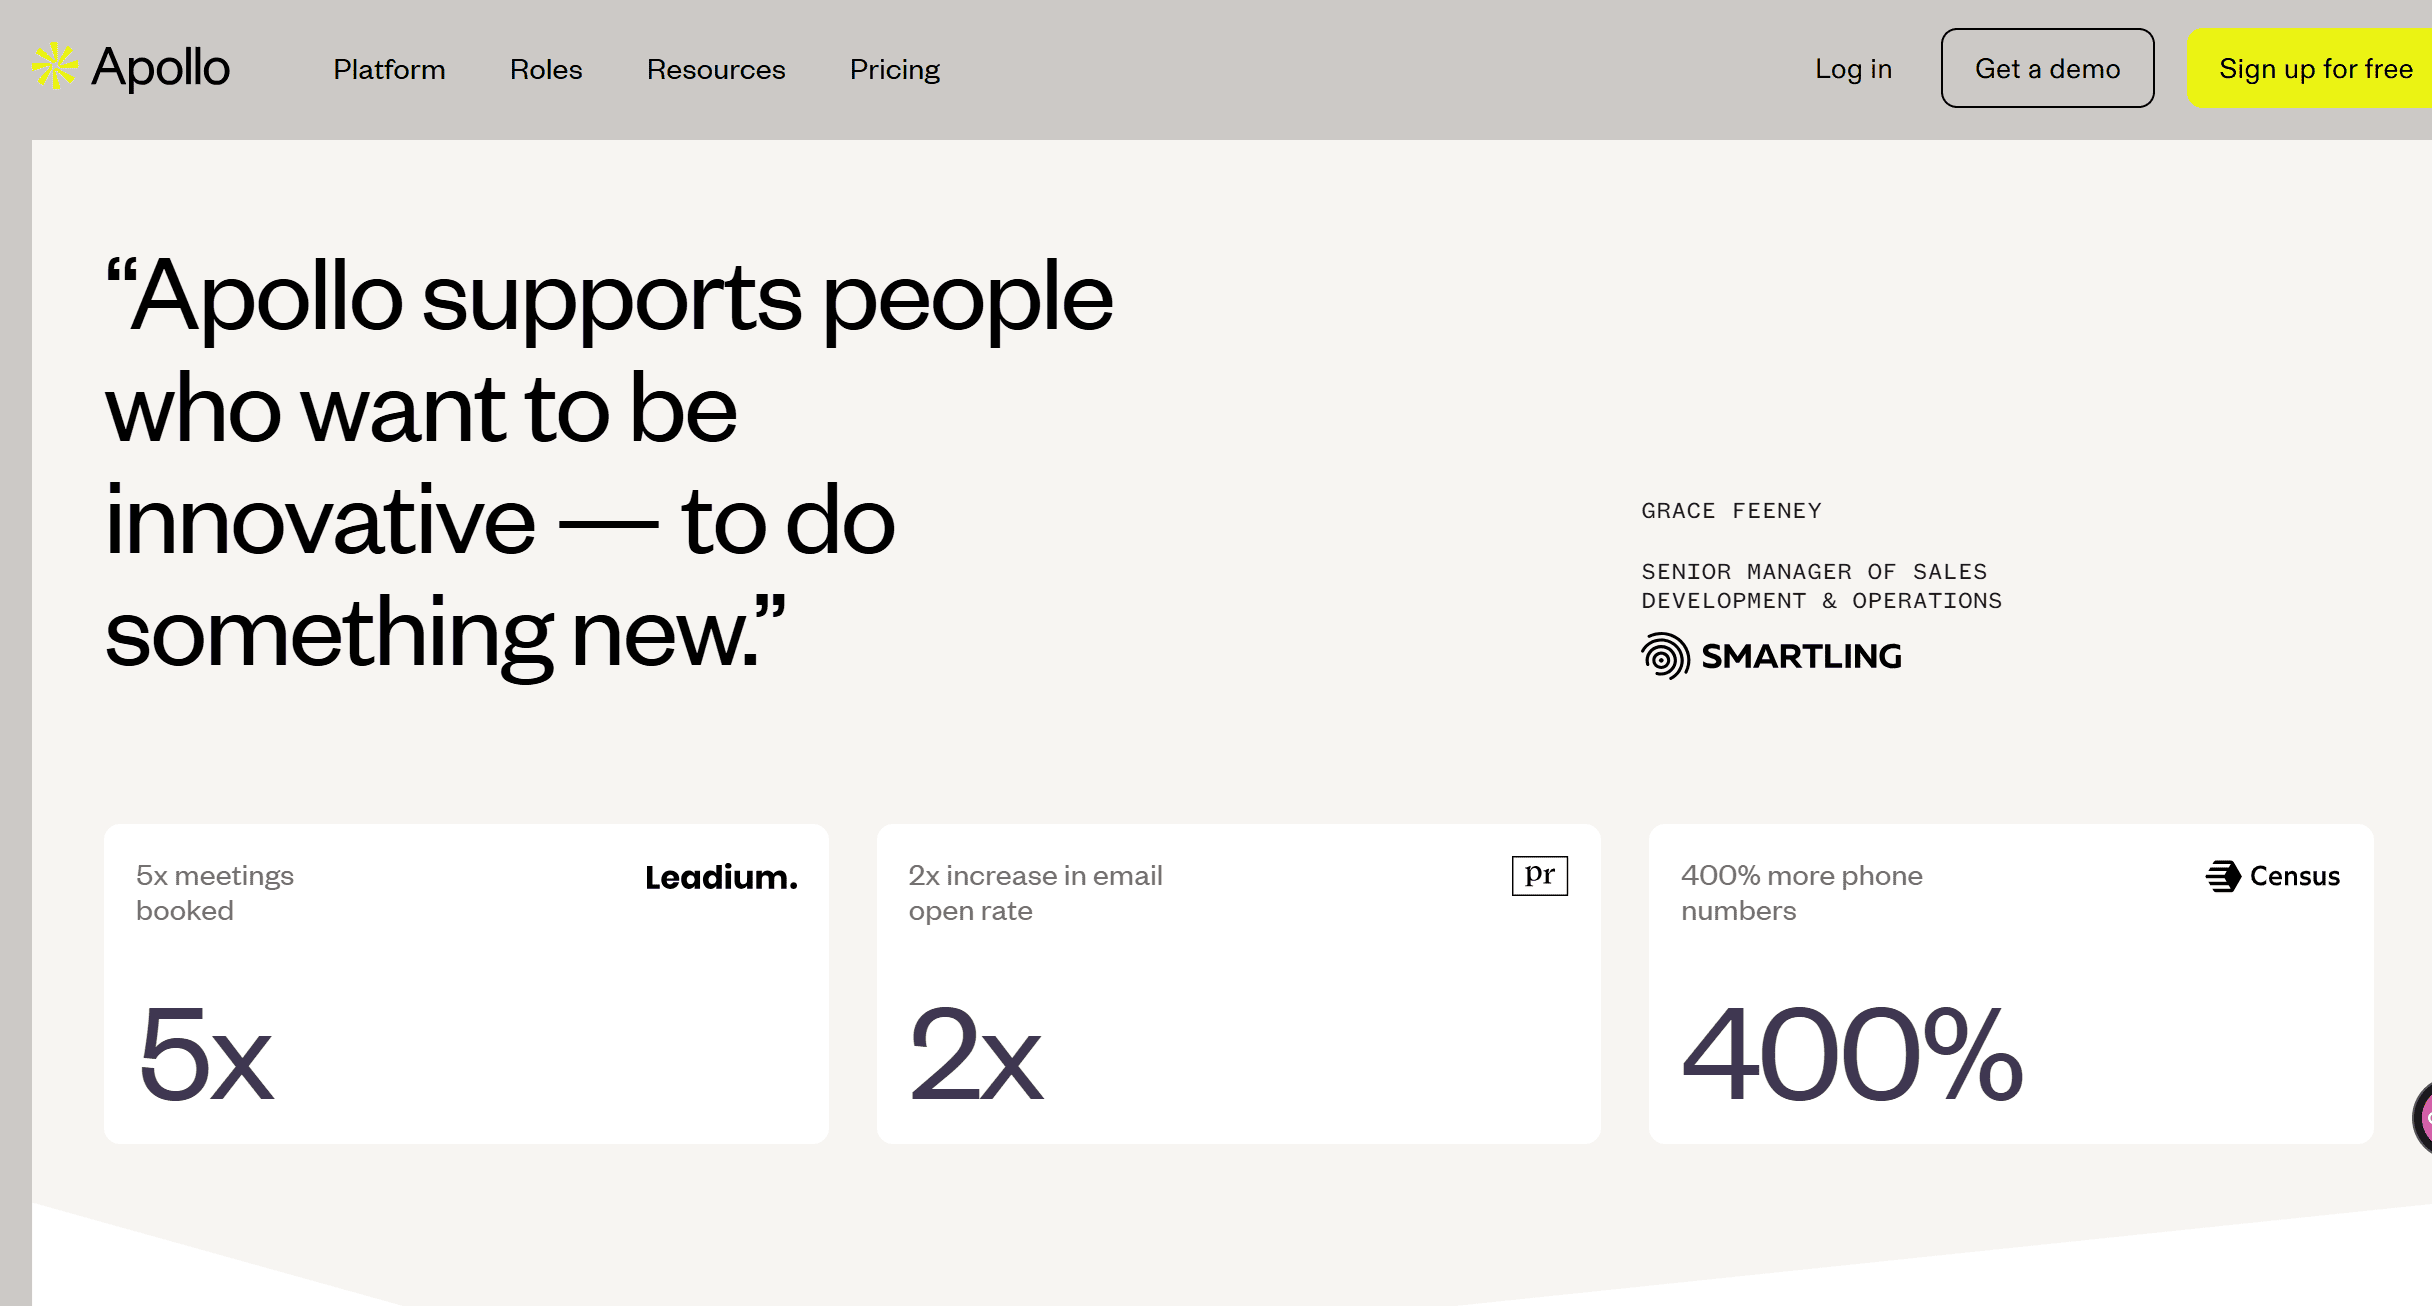Click the boxed pr logo

tap(1539, 876)
